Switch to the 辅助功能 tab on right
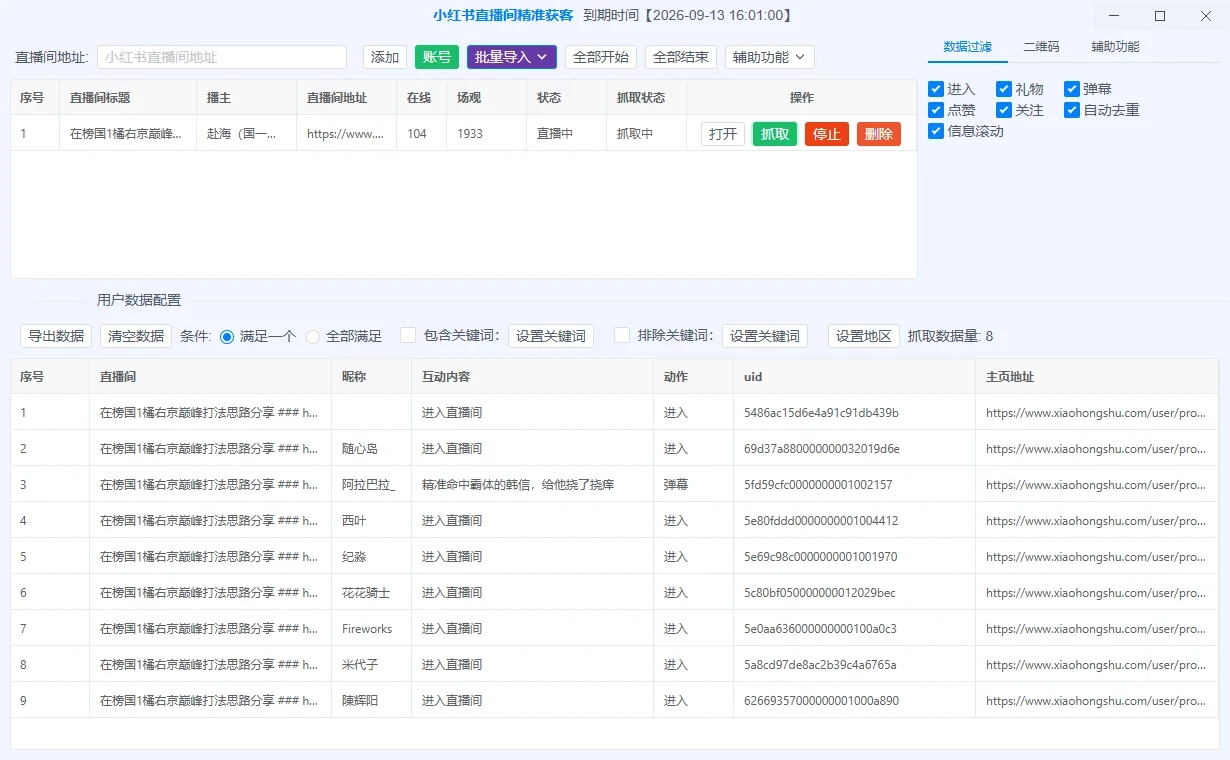Screen dimensions: 1230x760 1115,47
